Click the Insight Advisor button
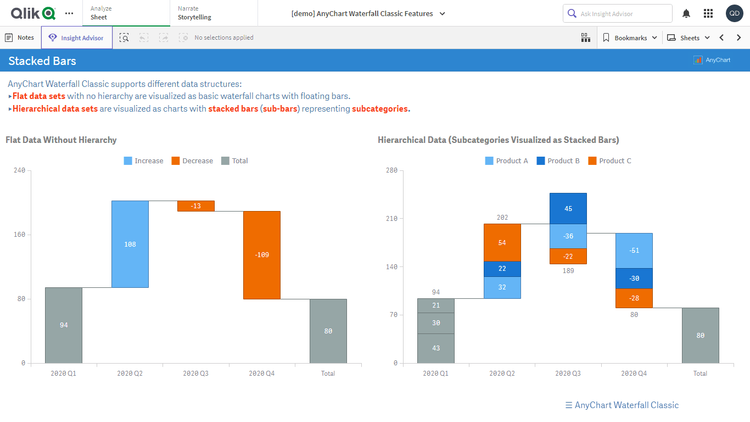The height and width of the screenshot is (422, 750). click(77, 37)
